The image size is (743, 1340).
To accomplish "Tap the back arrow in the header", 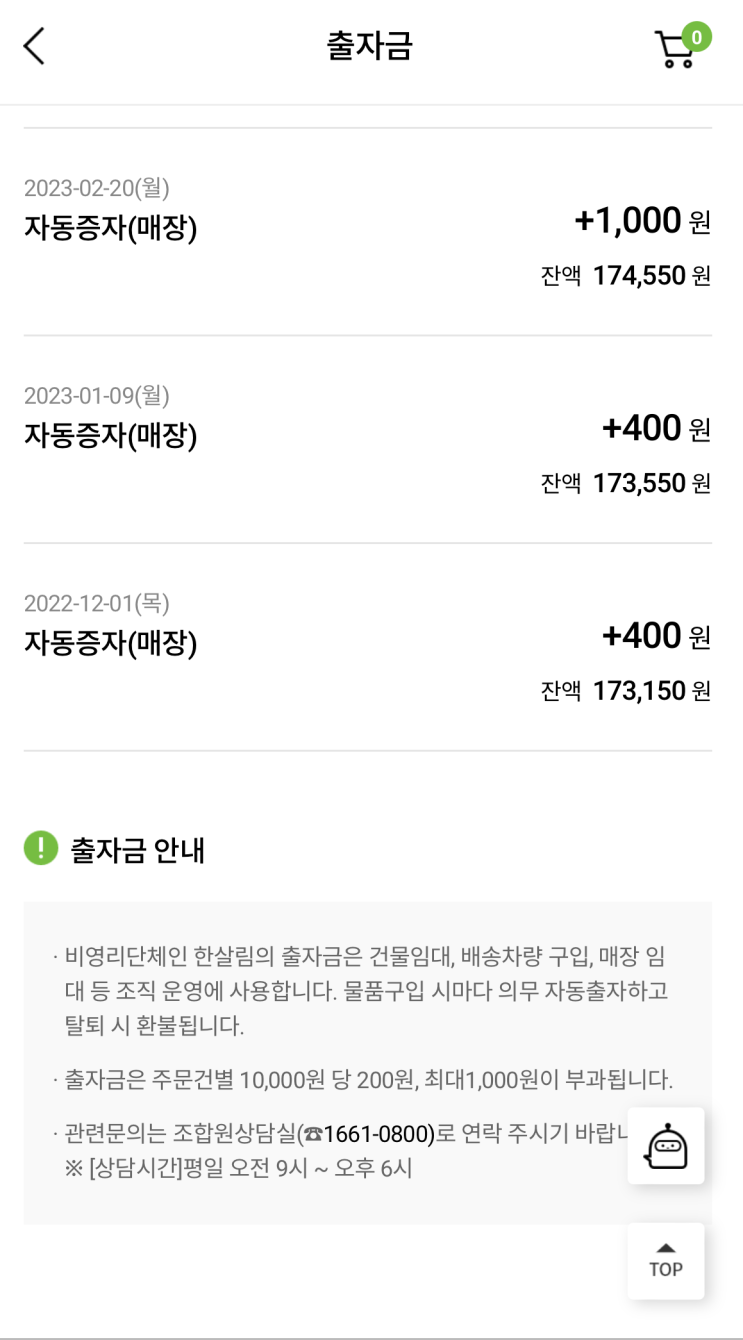I will pos(35,47).
